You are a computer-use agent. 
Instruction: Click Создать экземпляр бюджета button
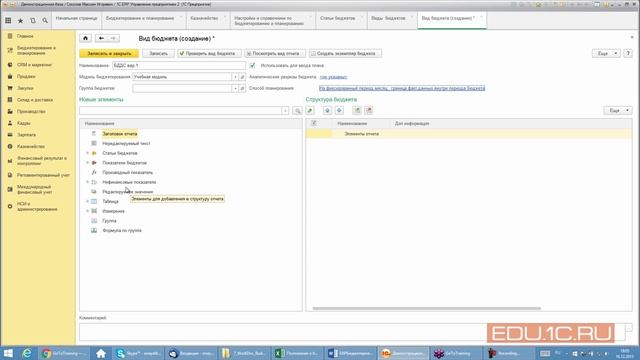(x=345, y=53)
